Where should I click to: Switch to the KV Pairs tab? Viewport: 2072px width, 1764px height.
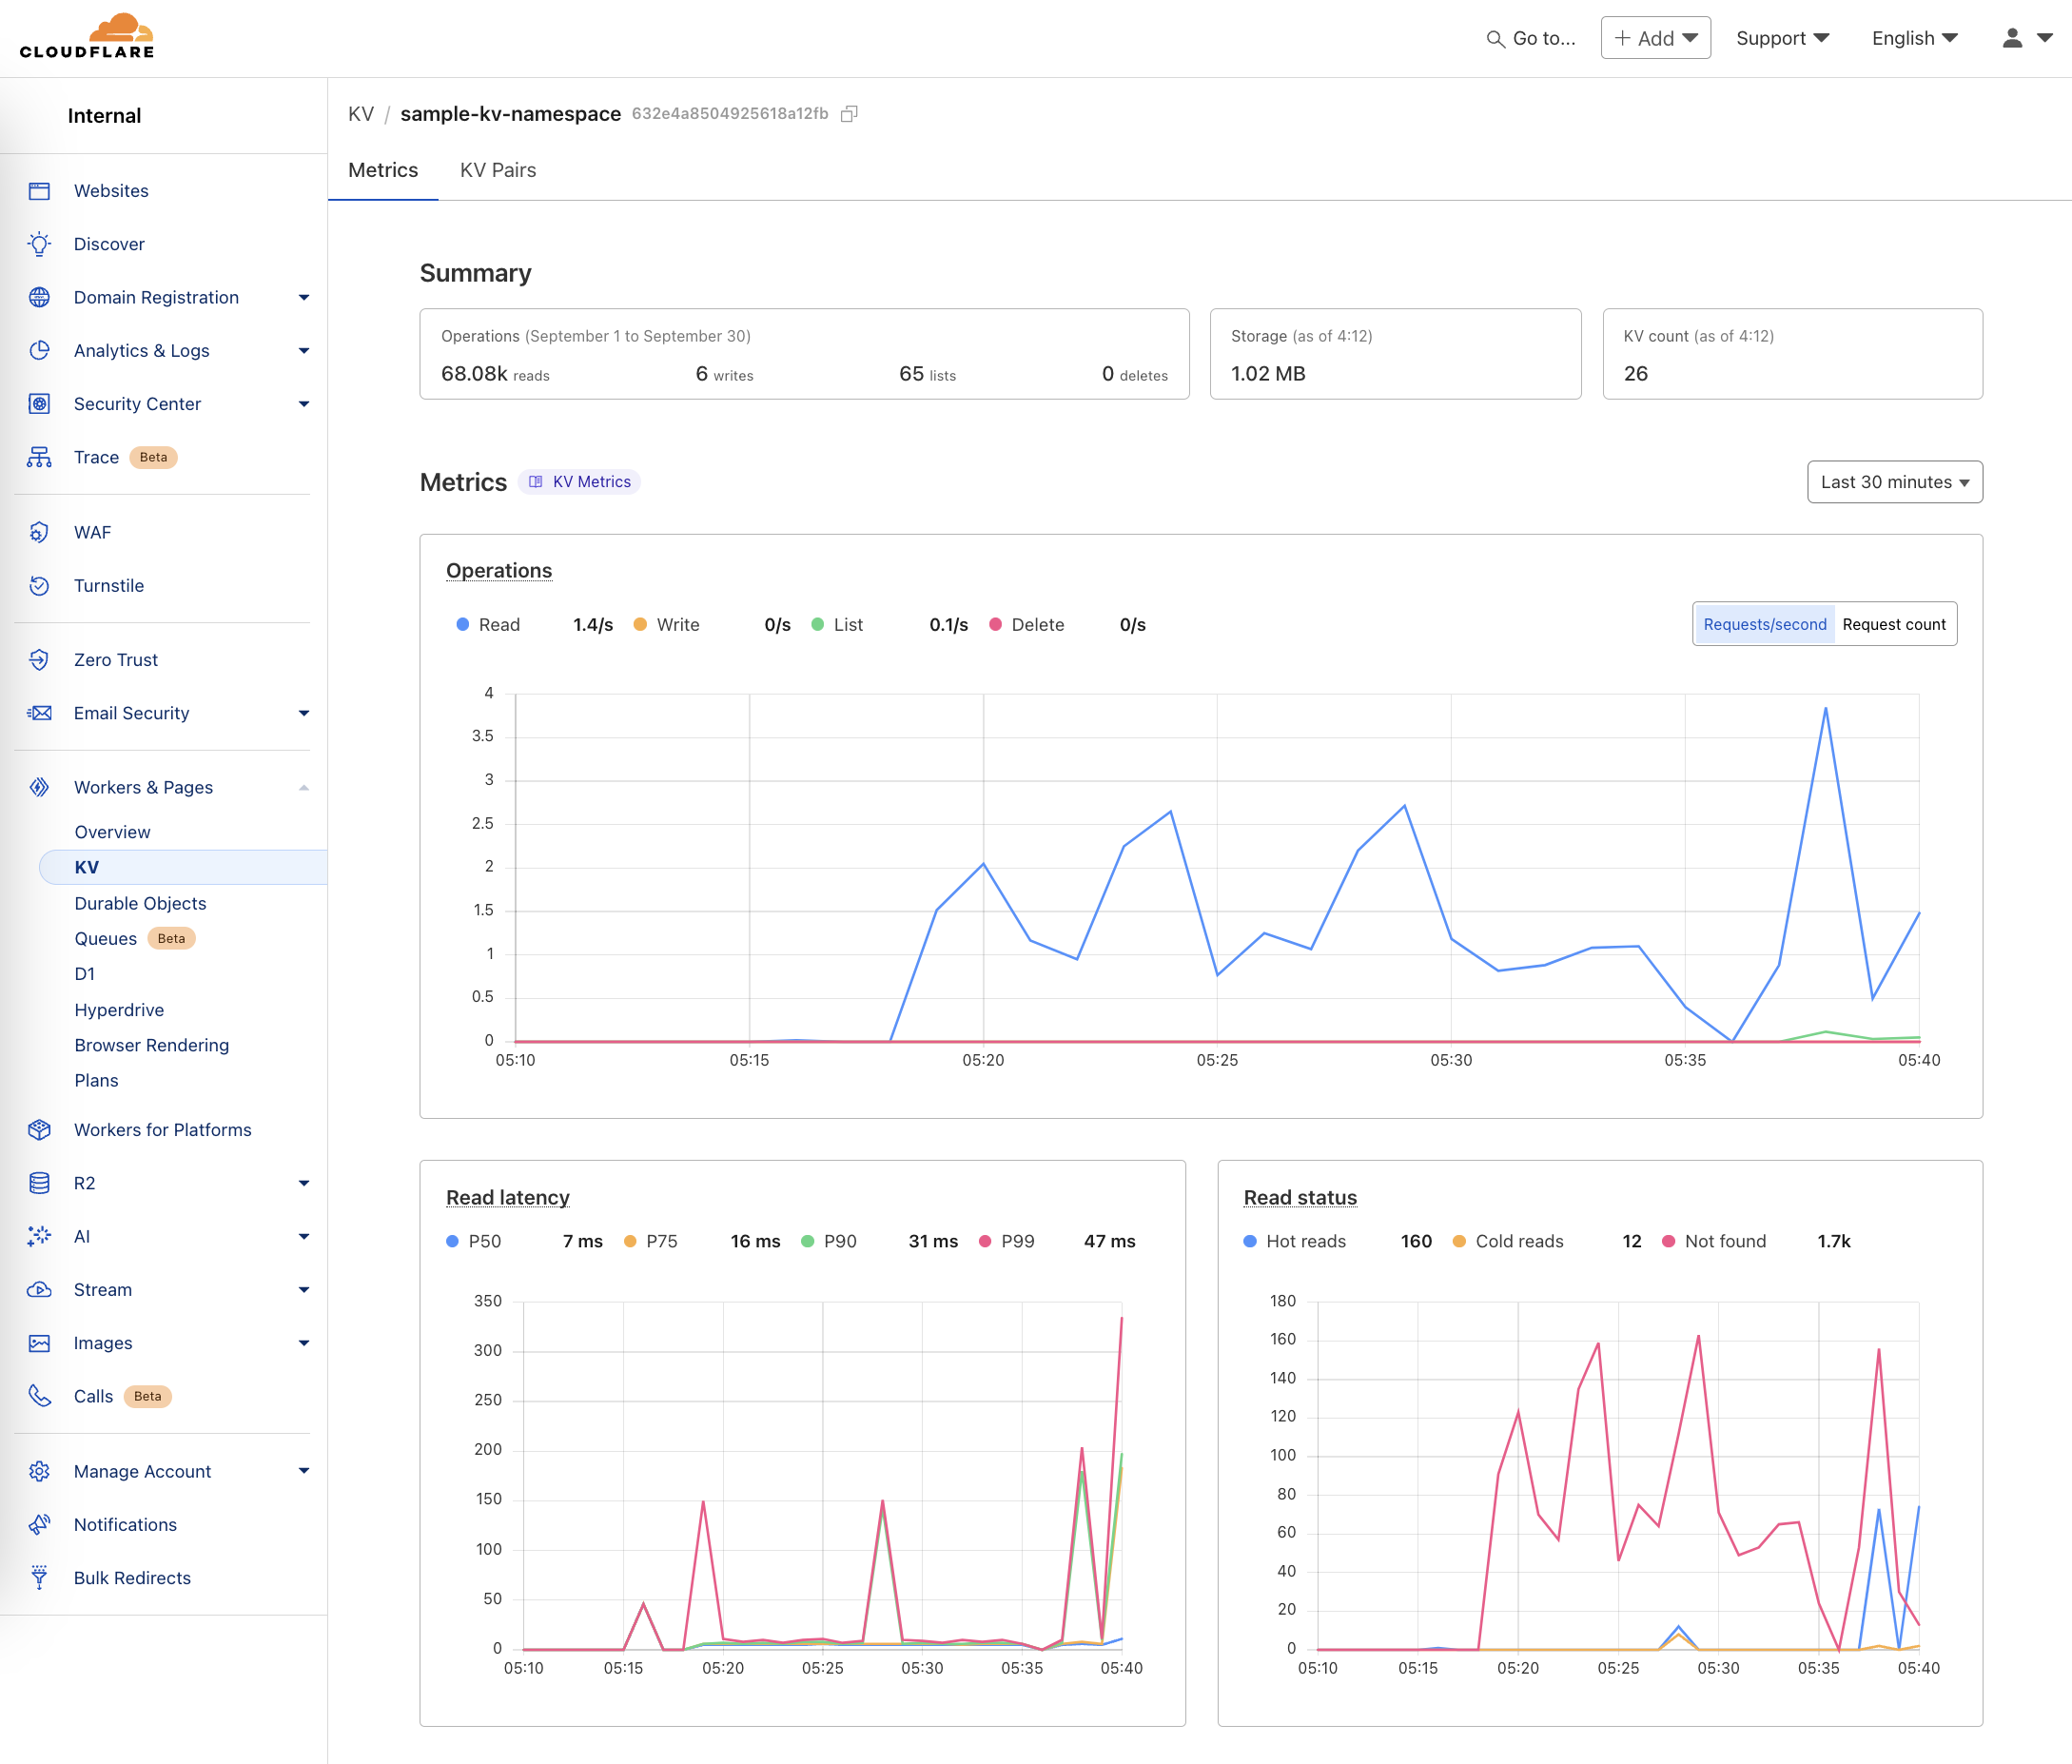point(498,170)
